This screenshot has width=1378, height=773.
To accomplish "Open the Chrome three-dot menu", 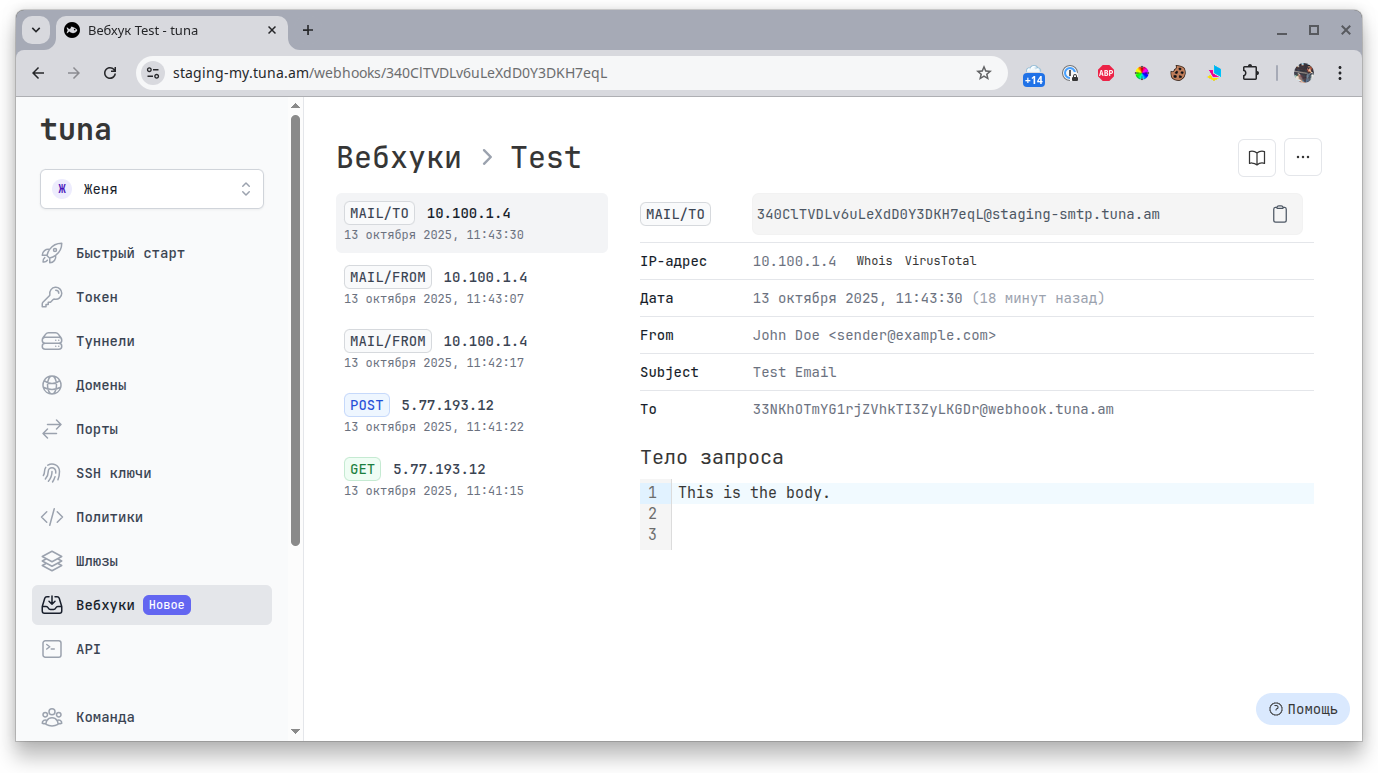I will point(1340,73).
